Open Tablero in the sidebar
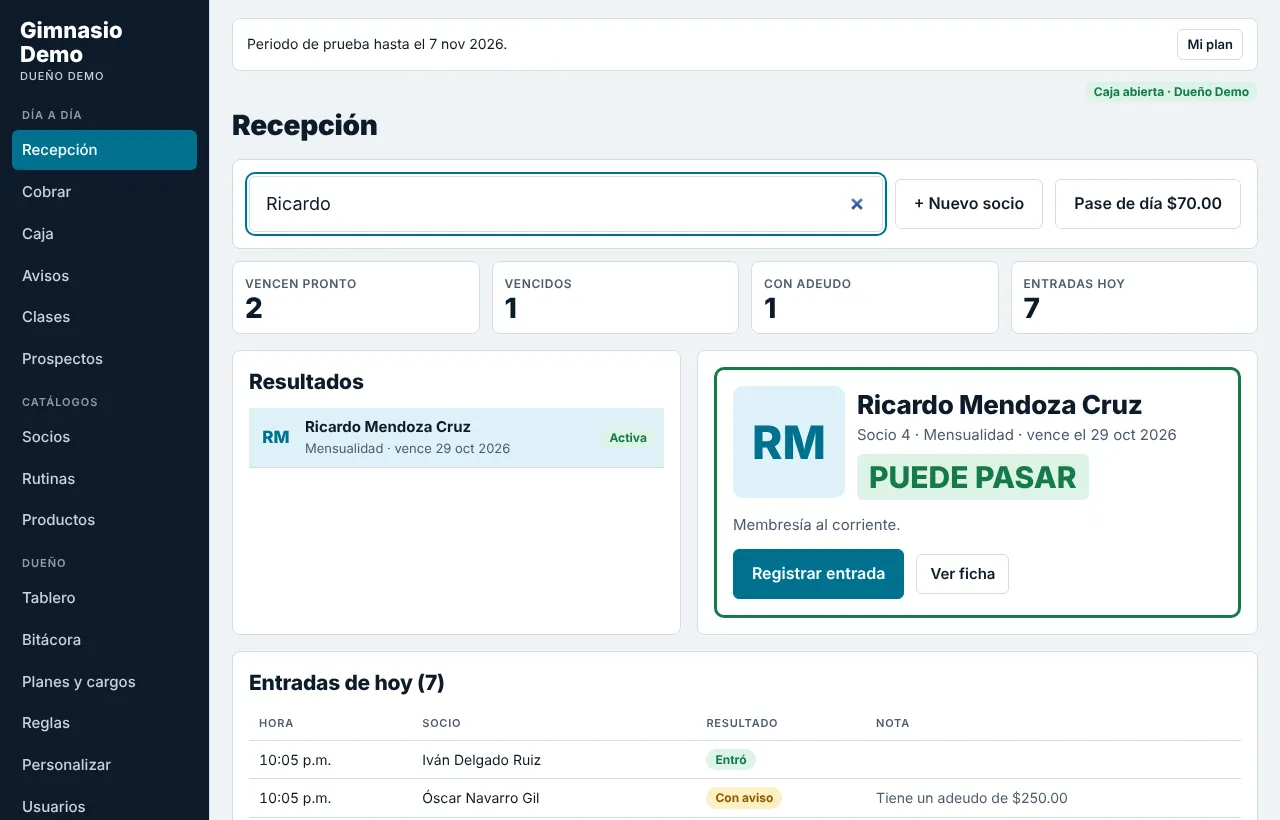The height and width of the screenshot is (820, 1280). pos(104,598)
